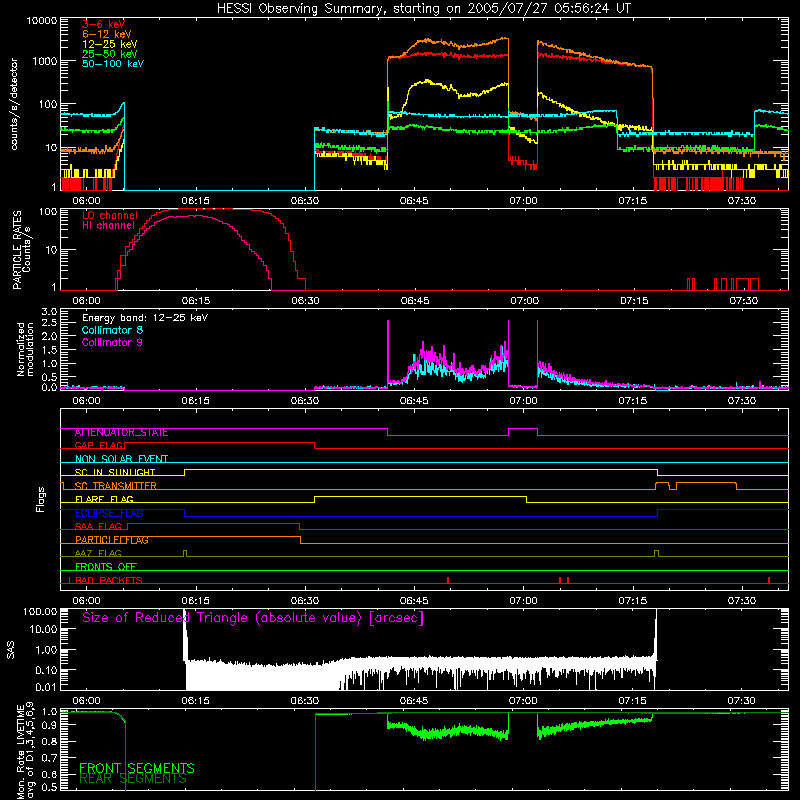Click the 100.00 tick on the SAS axis
This screenshot has width=800, height=800.
click(40, 611)
